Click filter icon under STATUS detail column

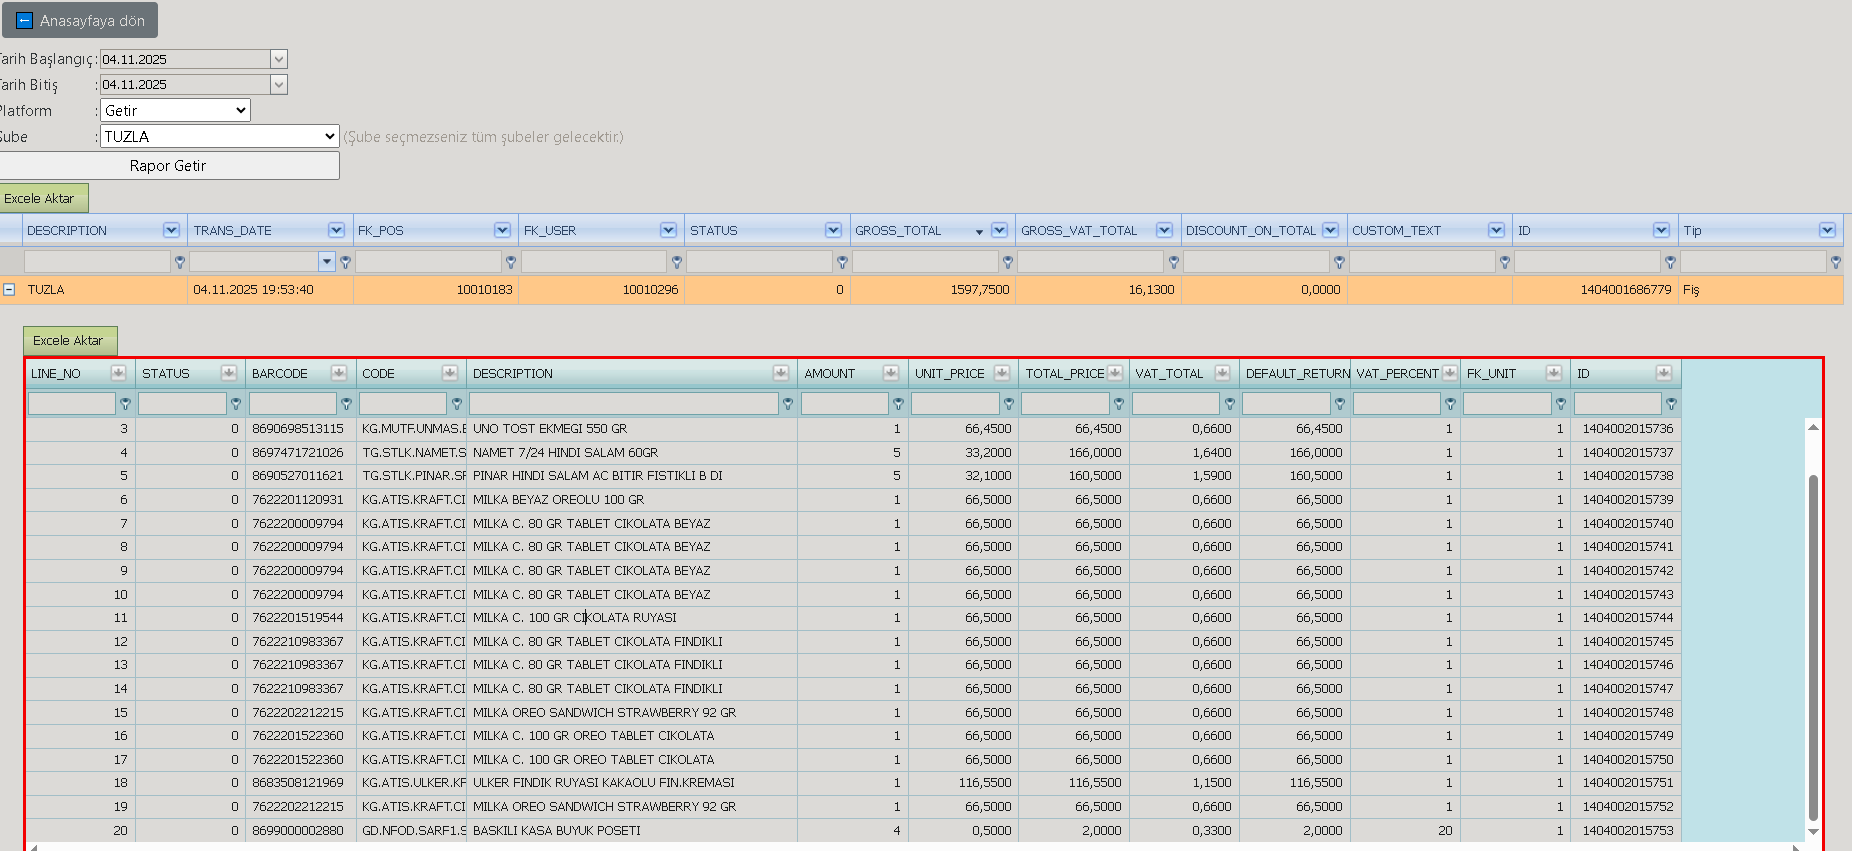coord(236,404)
